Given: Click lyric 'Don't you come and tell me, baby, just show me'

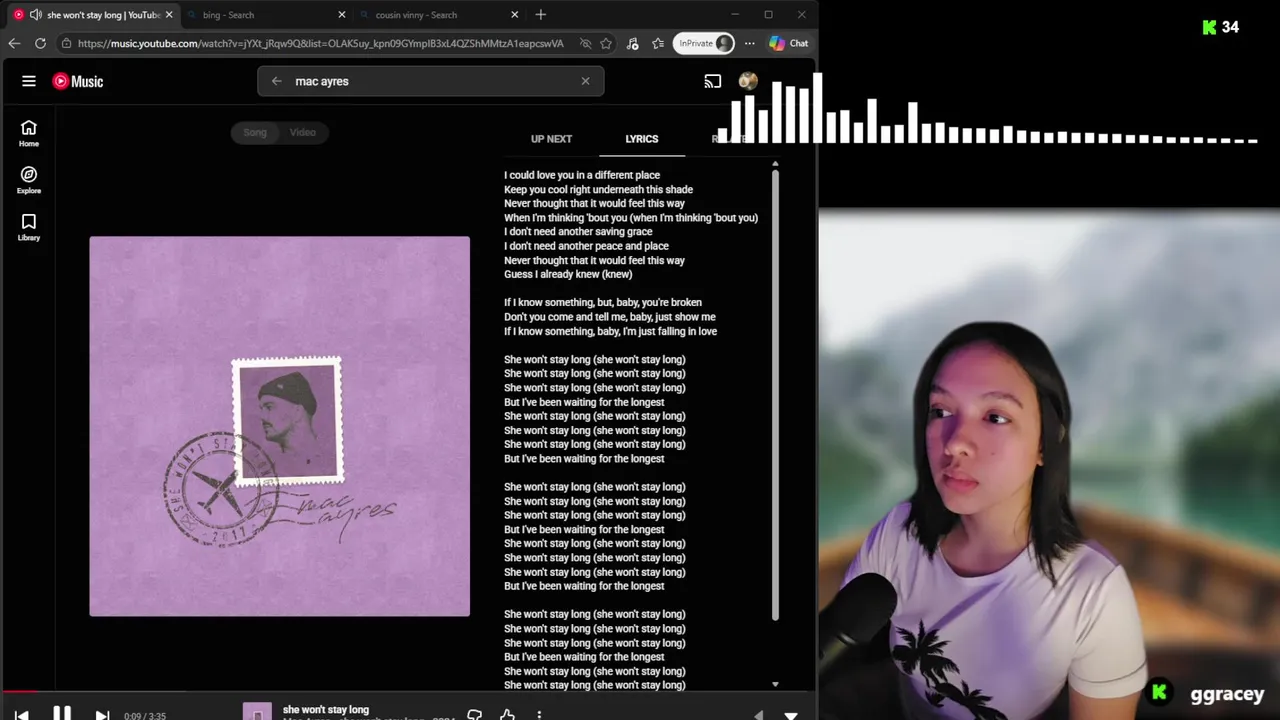Looking at the screenshot, I should pos(610,317).
